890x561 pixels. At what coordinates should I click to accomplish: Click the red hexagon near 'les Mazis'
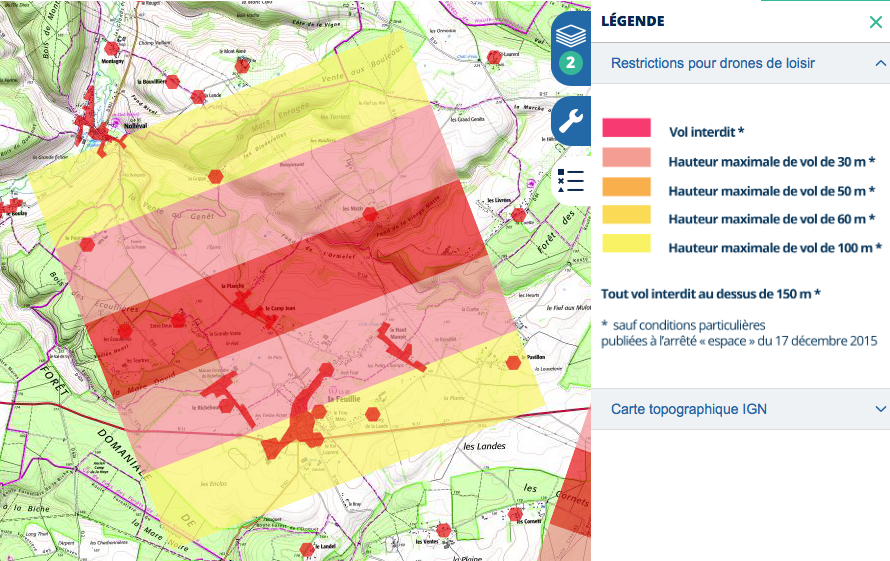click(x=370, y=215)
